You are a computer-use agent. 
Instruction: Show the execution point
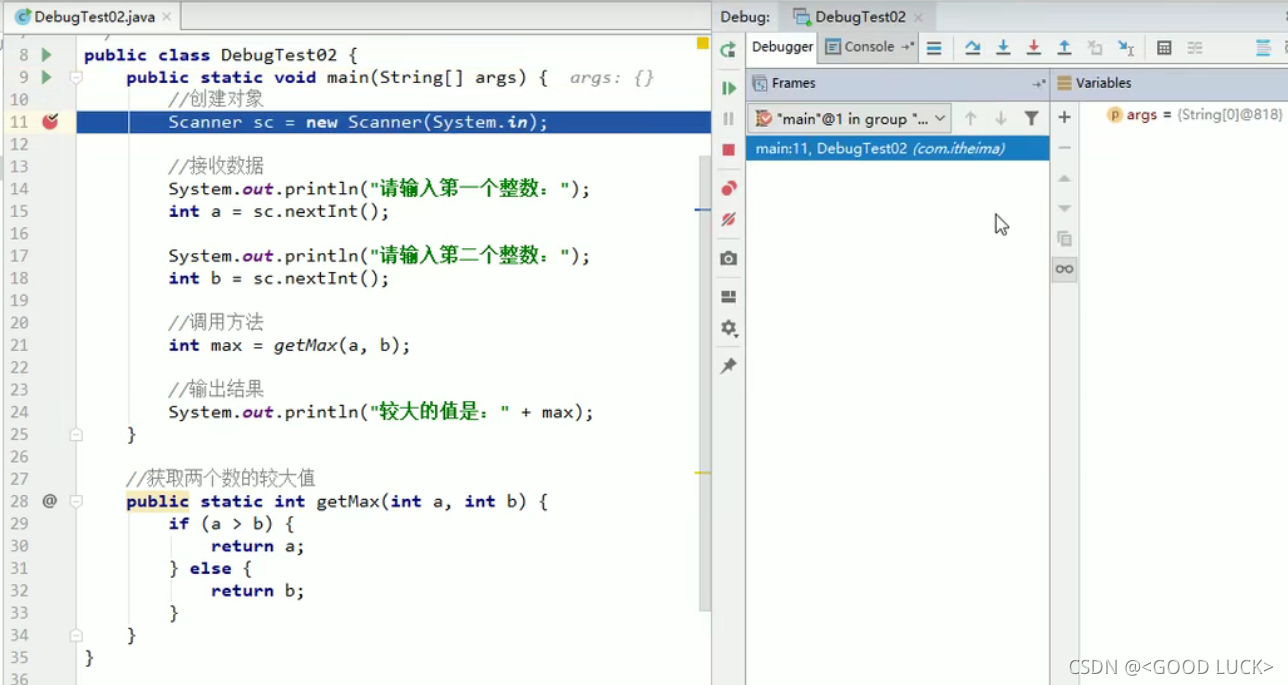(934, 47)
